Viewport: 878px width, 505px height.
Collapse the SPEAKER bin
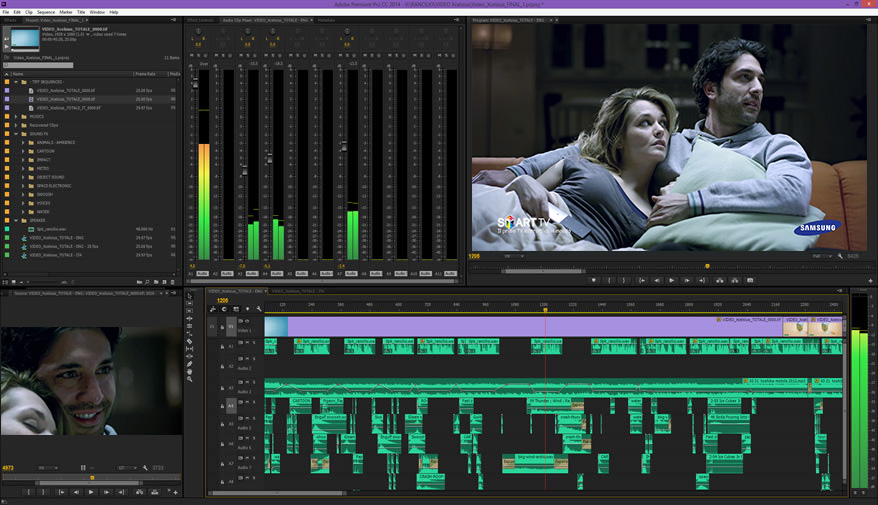(x=16, y=221)
